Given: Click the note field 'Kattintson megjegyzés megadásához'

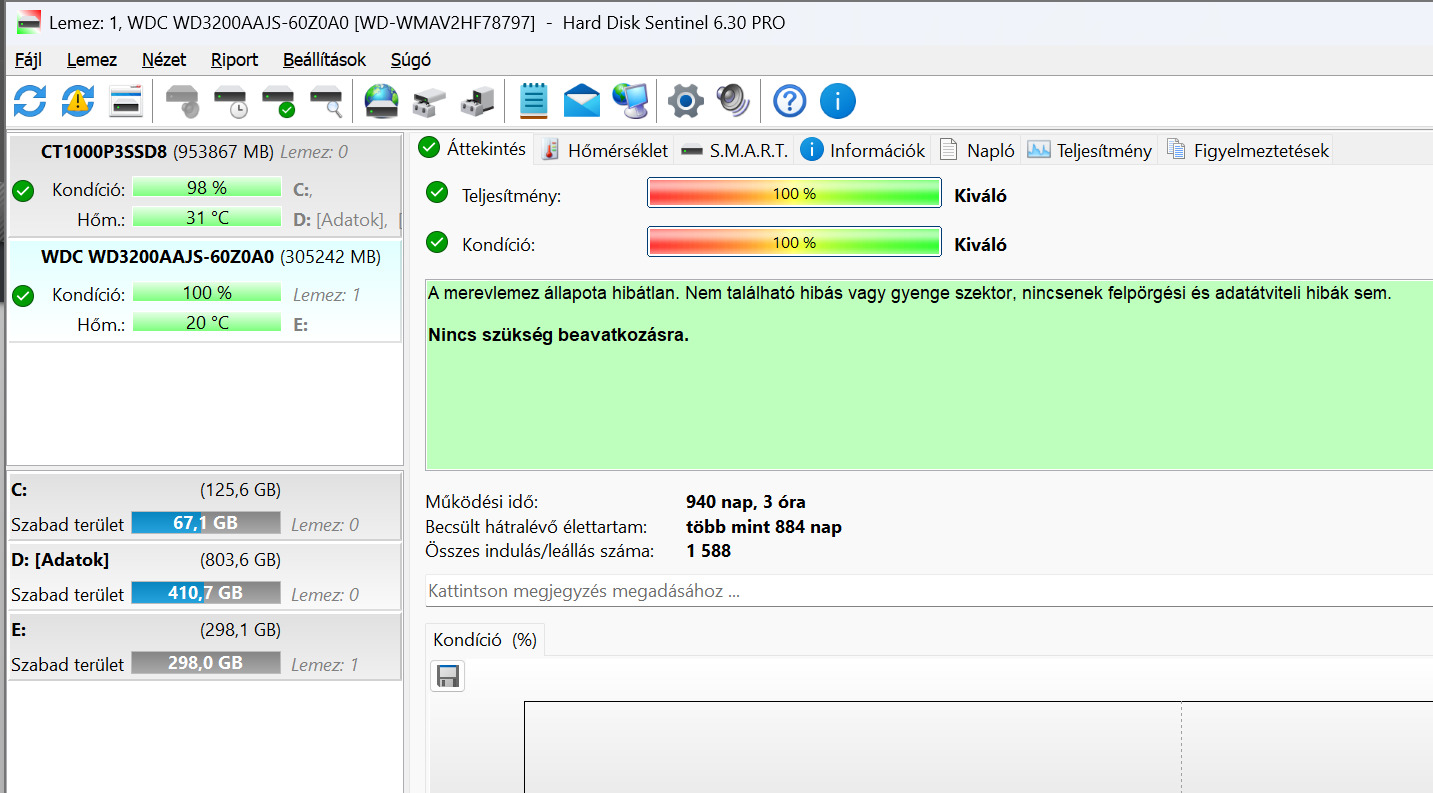Looking at the screenshot, I should (x=929, y=591).
